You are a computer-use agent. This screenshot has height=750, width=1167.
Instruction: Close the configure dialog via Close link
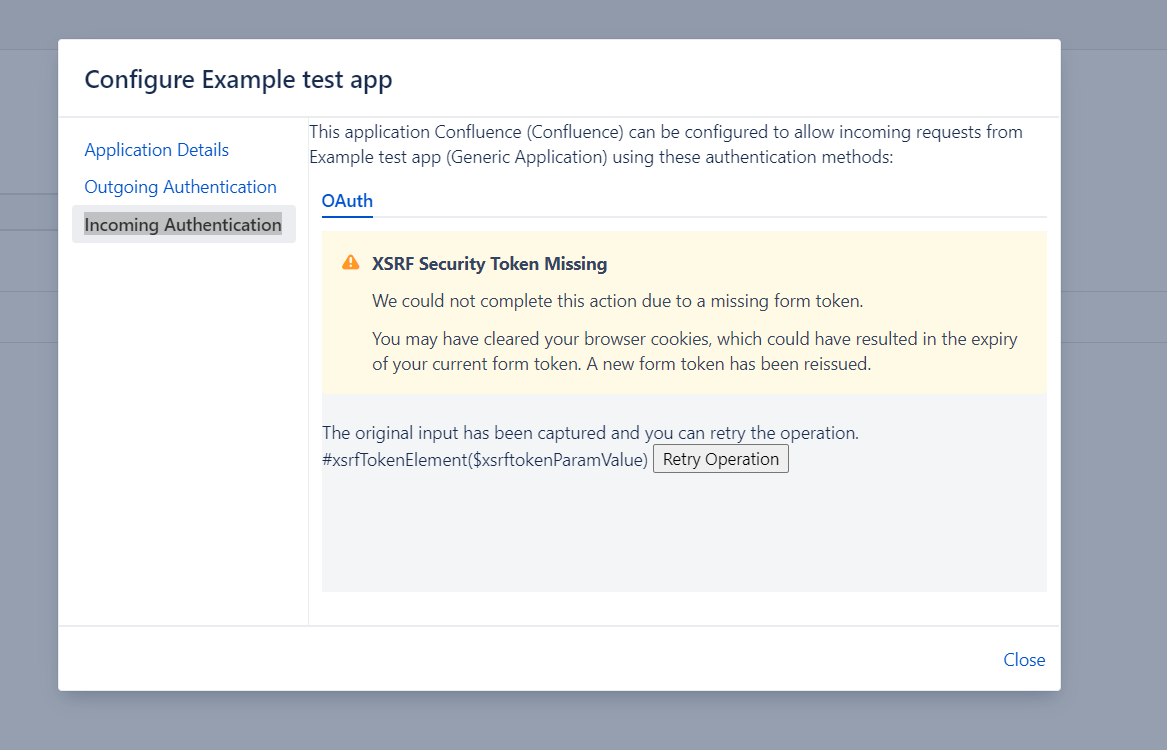[1024, 660]
